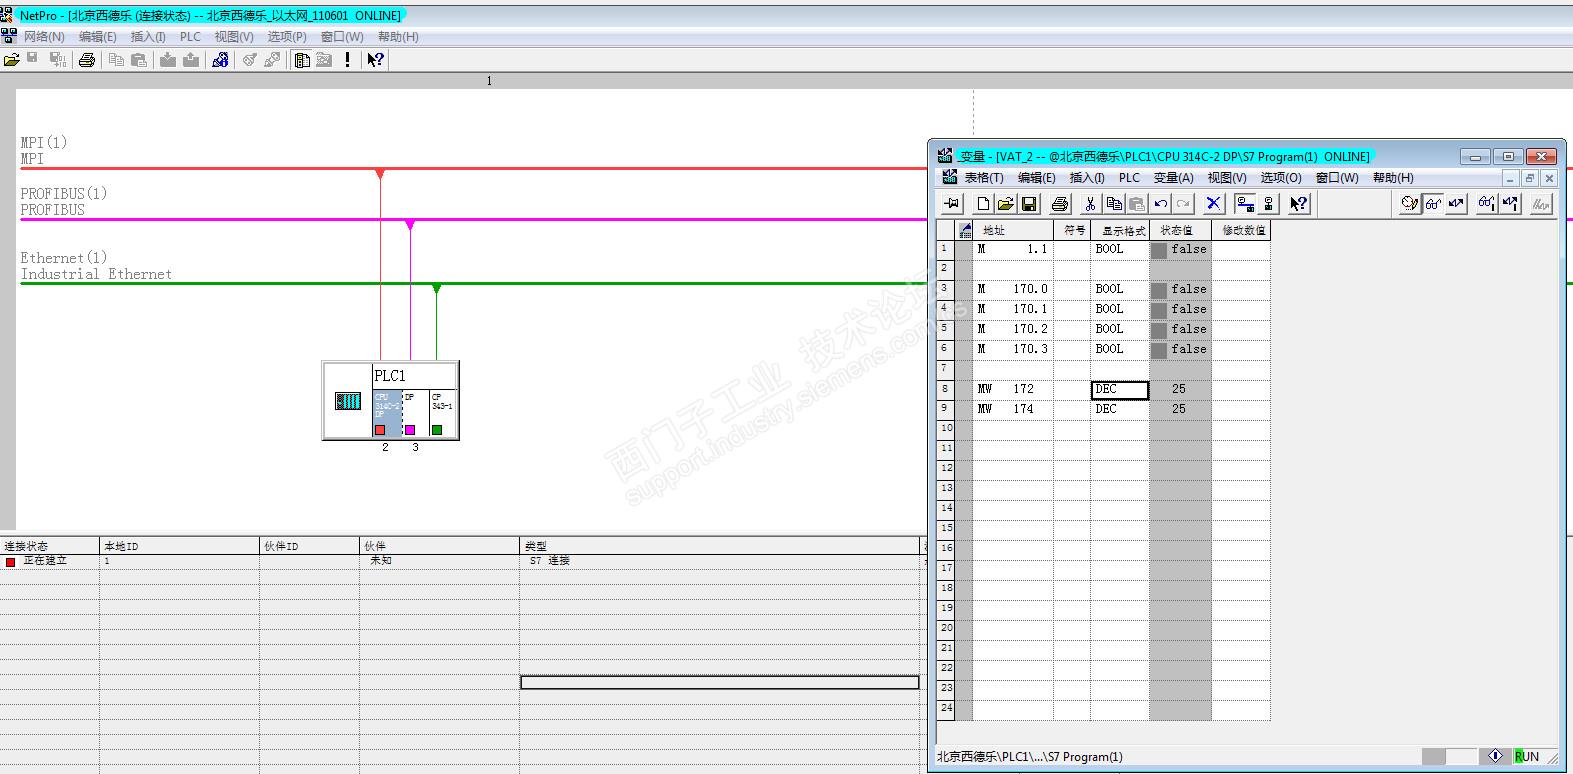Click the configure connection icon in variable toolbar
Screen dimensions: 1573x774
point(1245,204)
